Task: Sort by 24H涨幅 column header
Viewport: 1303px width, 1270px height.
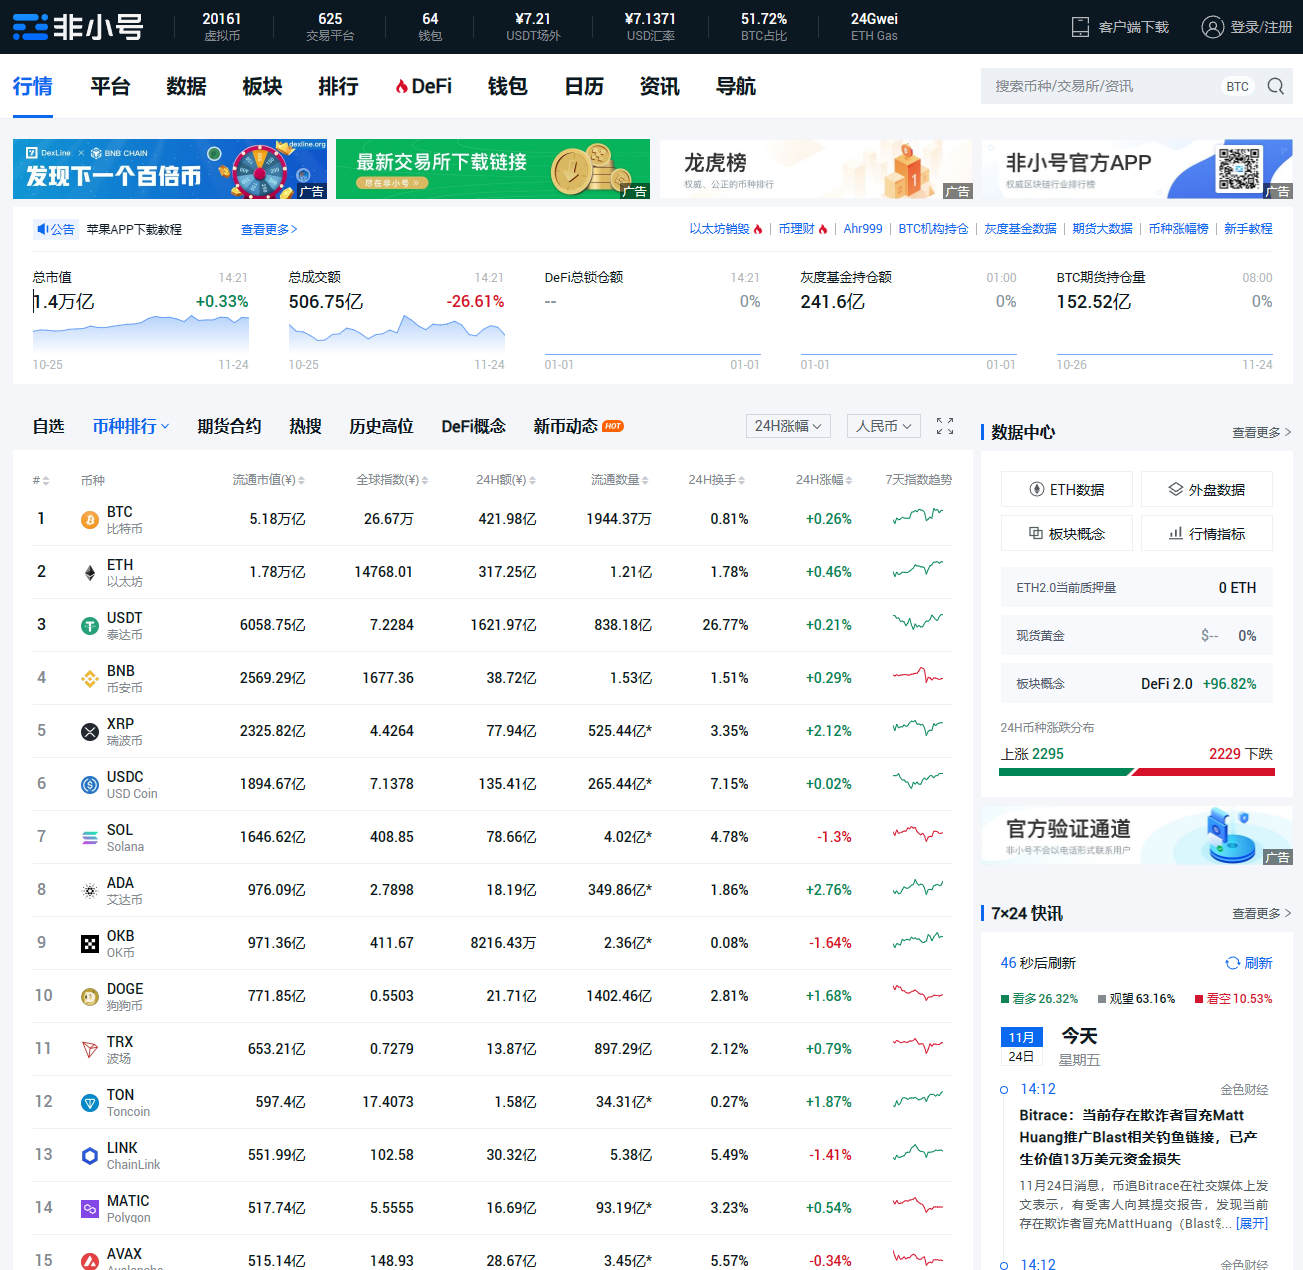Action: click(x=824, y=480)
